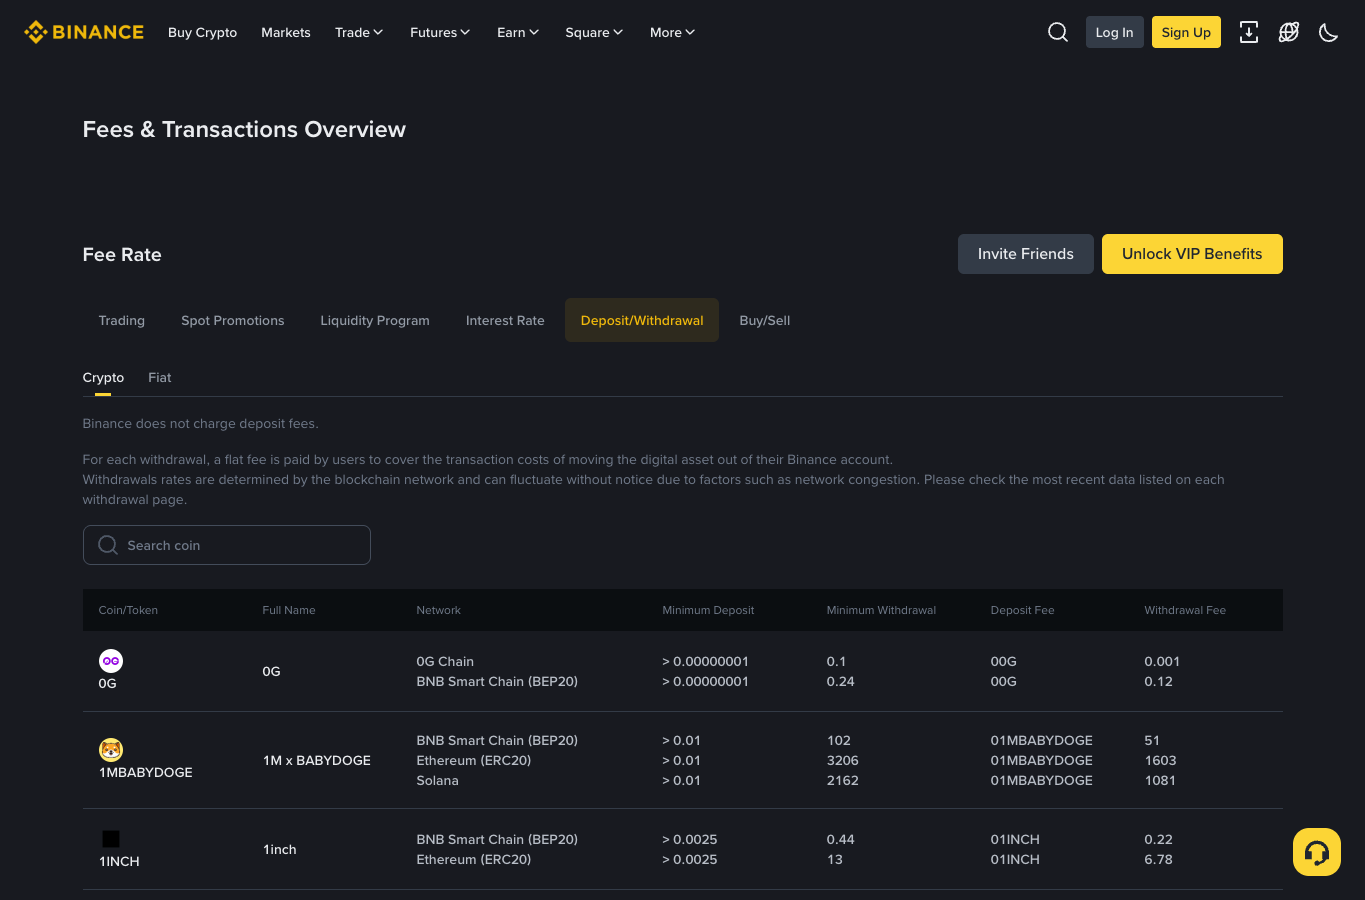Expand the Square dropdown menu

click(594, 32)
